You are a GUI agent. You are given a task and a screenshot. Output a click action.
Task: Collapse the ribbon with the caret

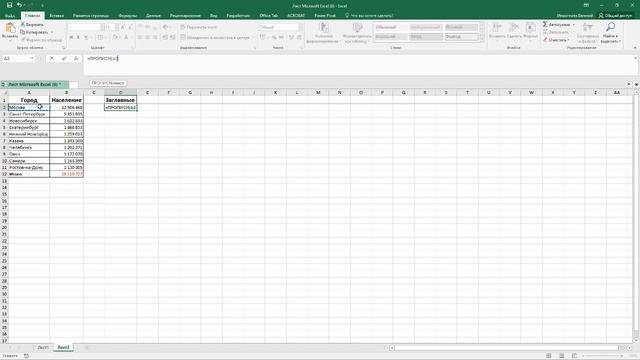(x=635, y=48)
